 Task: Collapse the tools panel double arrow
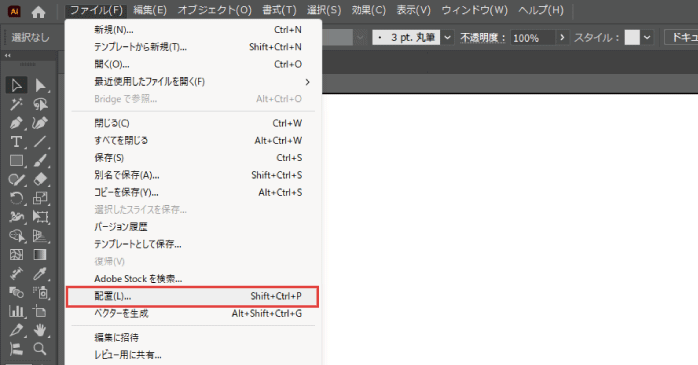8,56
